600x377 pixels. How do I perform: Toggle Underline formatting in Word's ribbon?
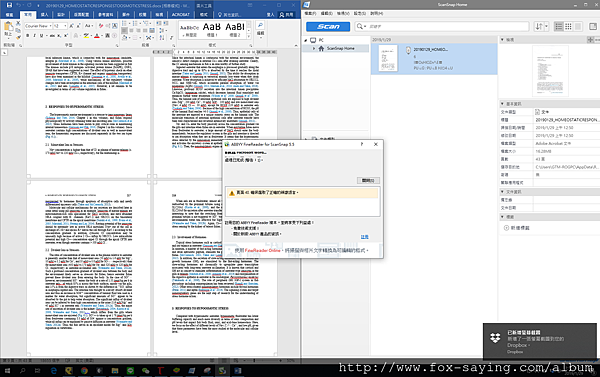click(42, 36)
